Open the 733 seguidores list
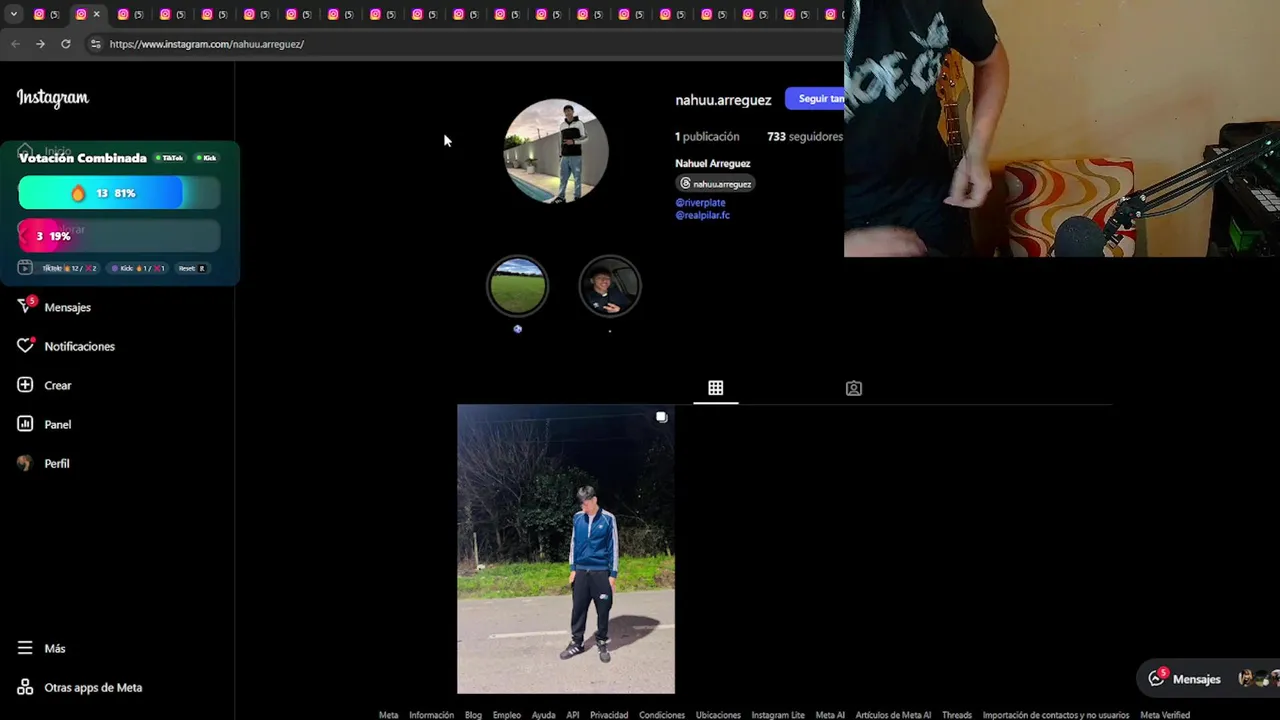1280x720 pixels. tap(805, 136)
